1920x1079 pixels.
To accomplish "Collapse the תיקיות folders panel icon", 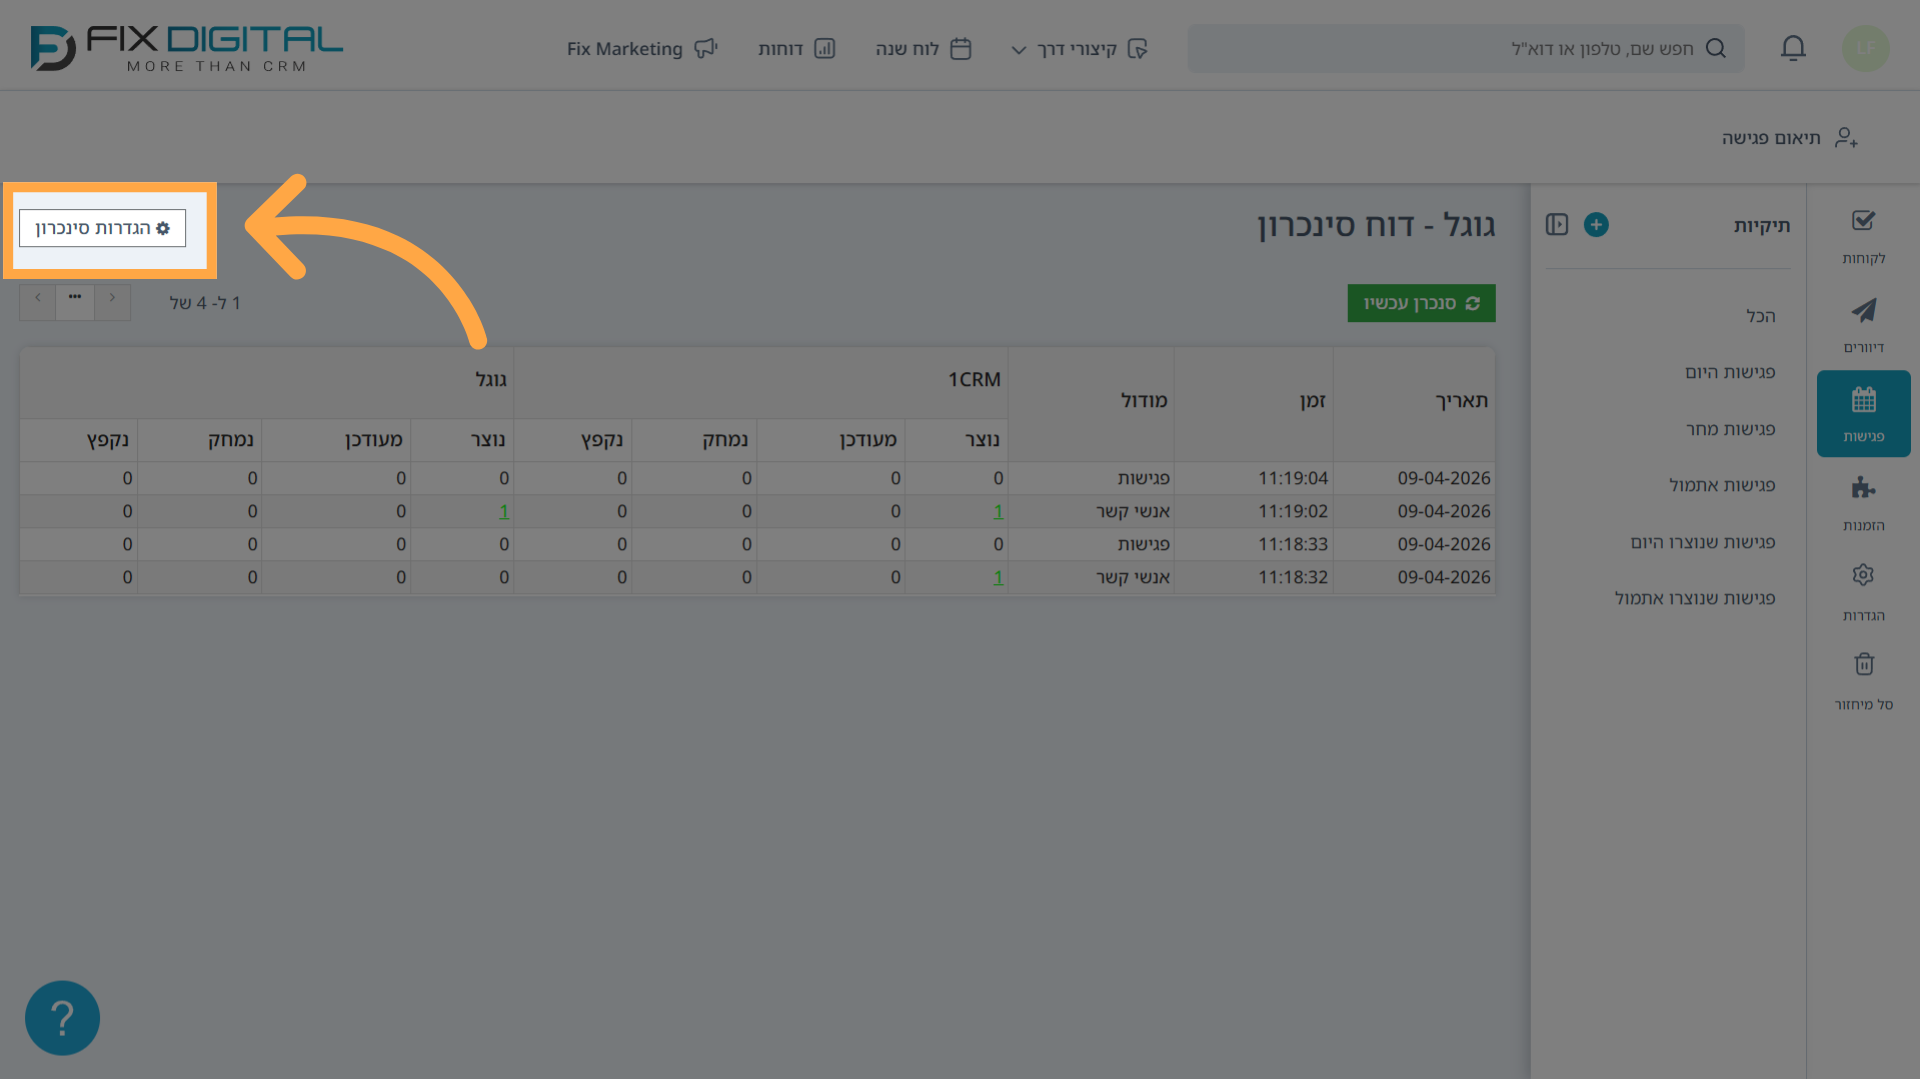I will tap(1557, 225).
